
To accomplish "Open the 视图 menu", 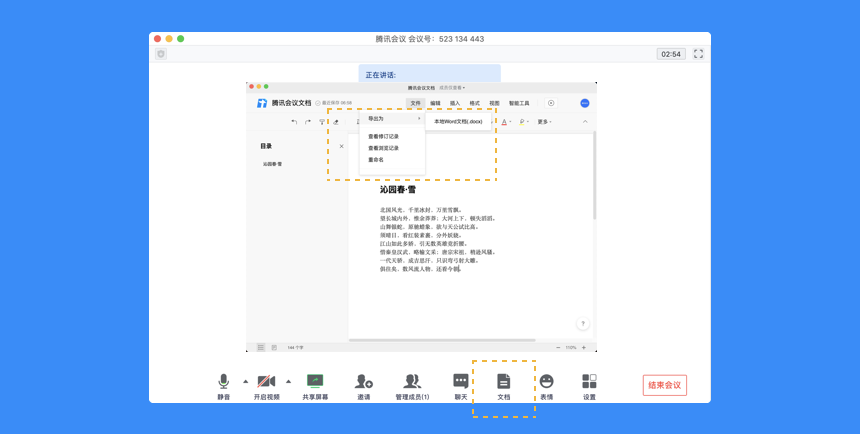I will coord(495,103).
